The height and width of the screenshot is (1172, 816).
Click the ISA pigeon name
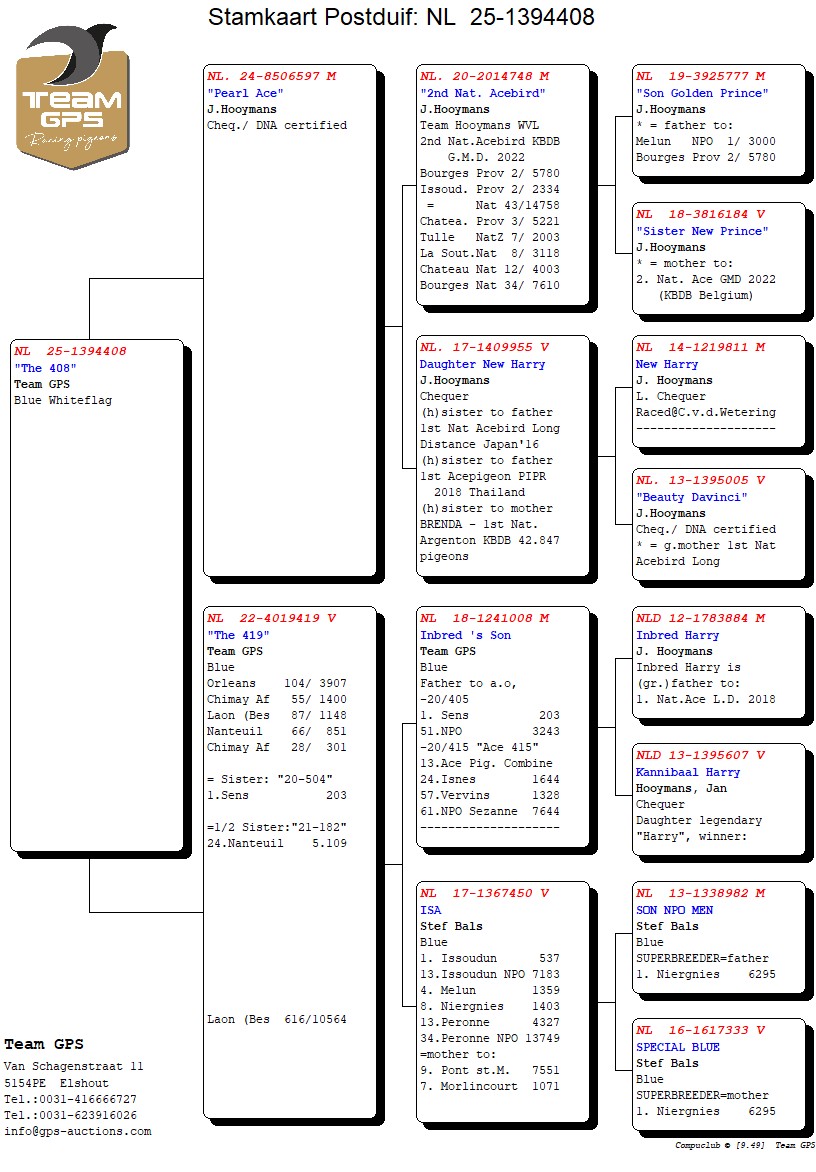coord(431,910)
